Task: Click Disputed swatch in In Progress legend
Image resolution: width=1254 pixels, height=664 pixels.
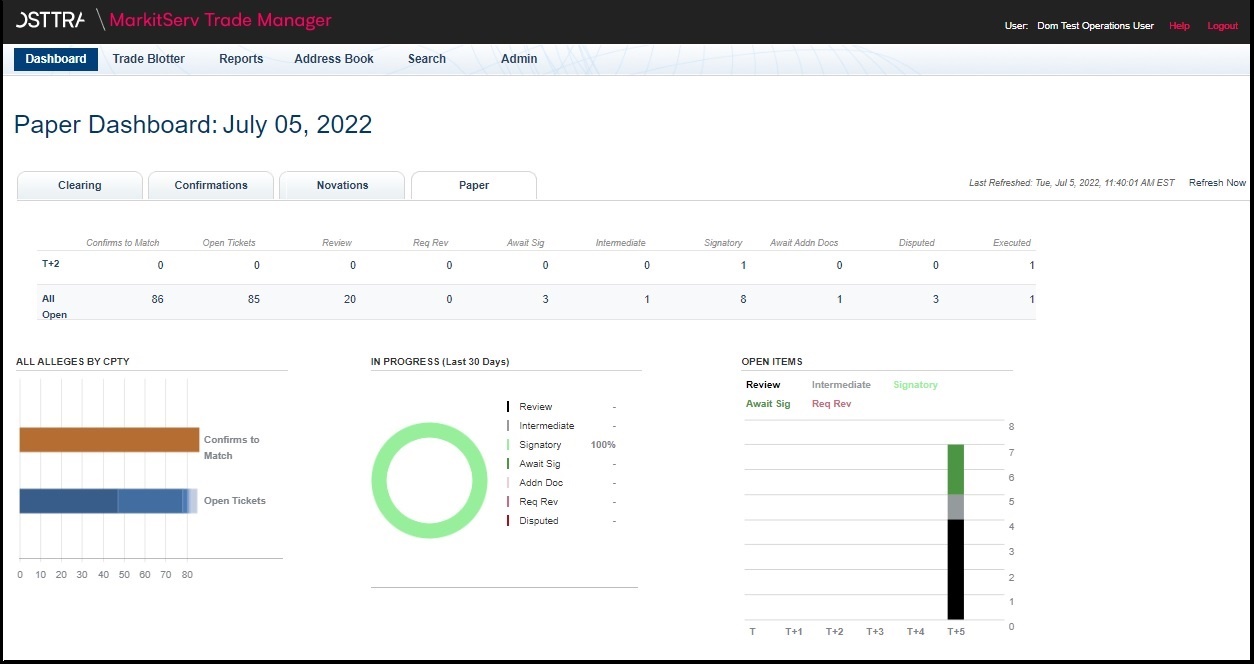Action: (x=508, y=521)
